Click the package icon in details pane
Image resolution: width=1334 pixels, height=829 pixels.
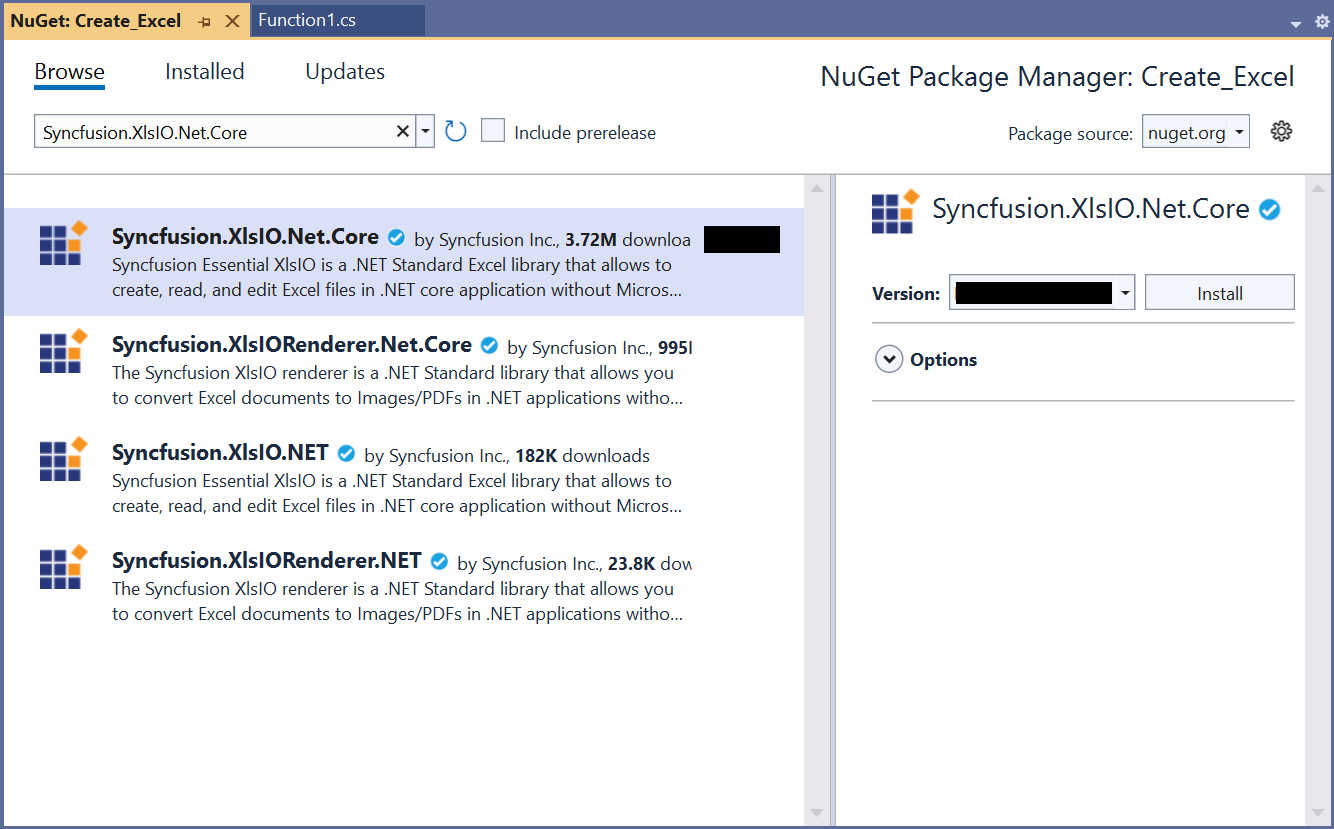tap(895, 211)
